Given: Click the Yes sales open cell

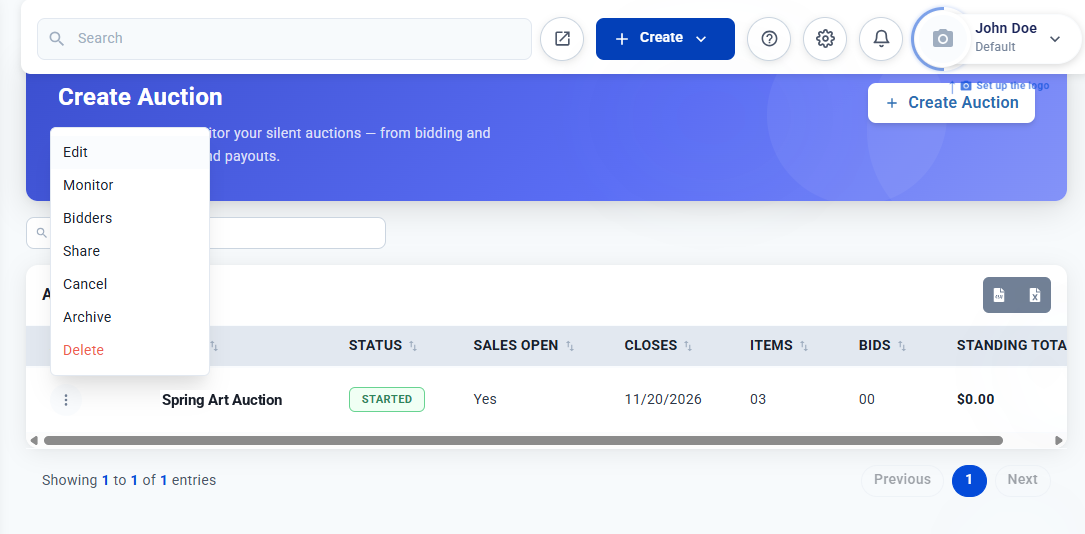Looking at the screenshot, I should (x=485, y=400).
